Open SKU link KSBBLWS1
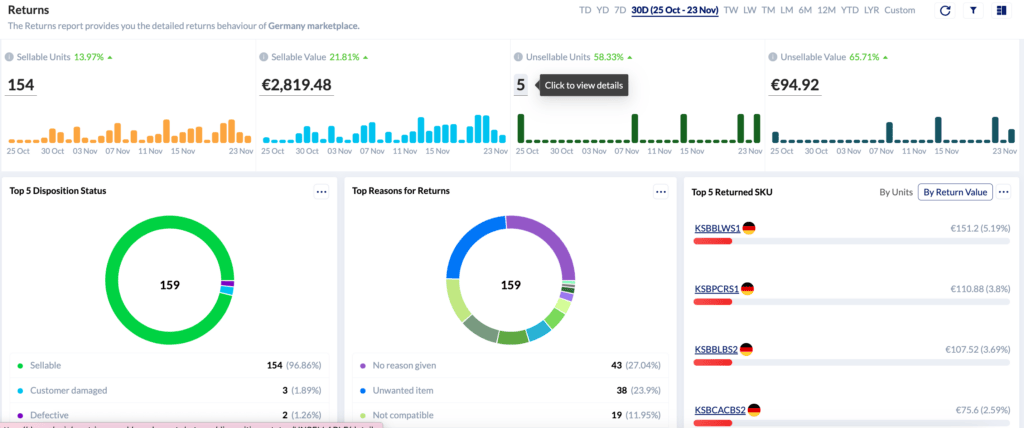 (x=717, y=229)
